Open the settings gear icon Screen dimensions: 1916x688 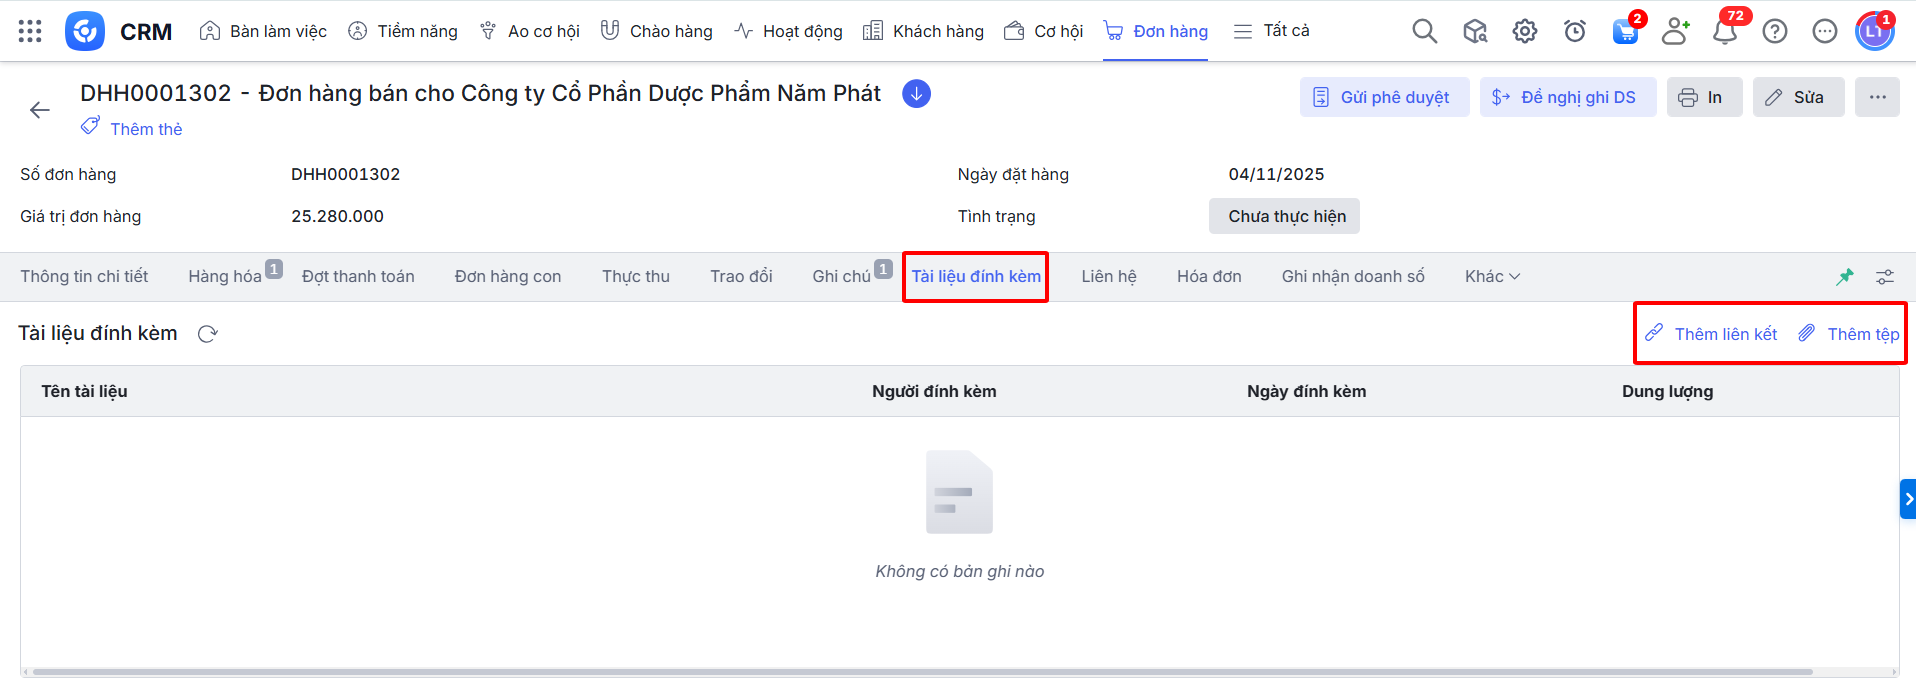click(1524, 31)
